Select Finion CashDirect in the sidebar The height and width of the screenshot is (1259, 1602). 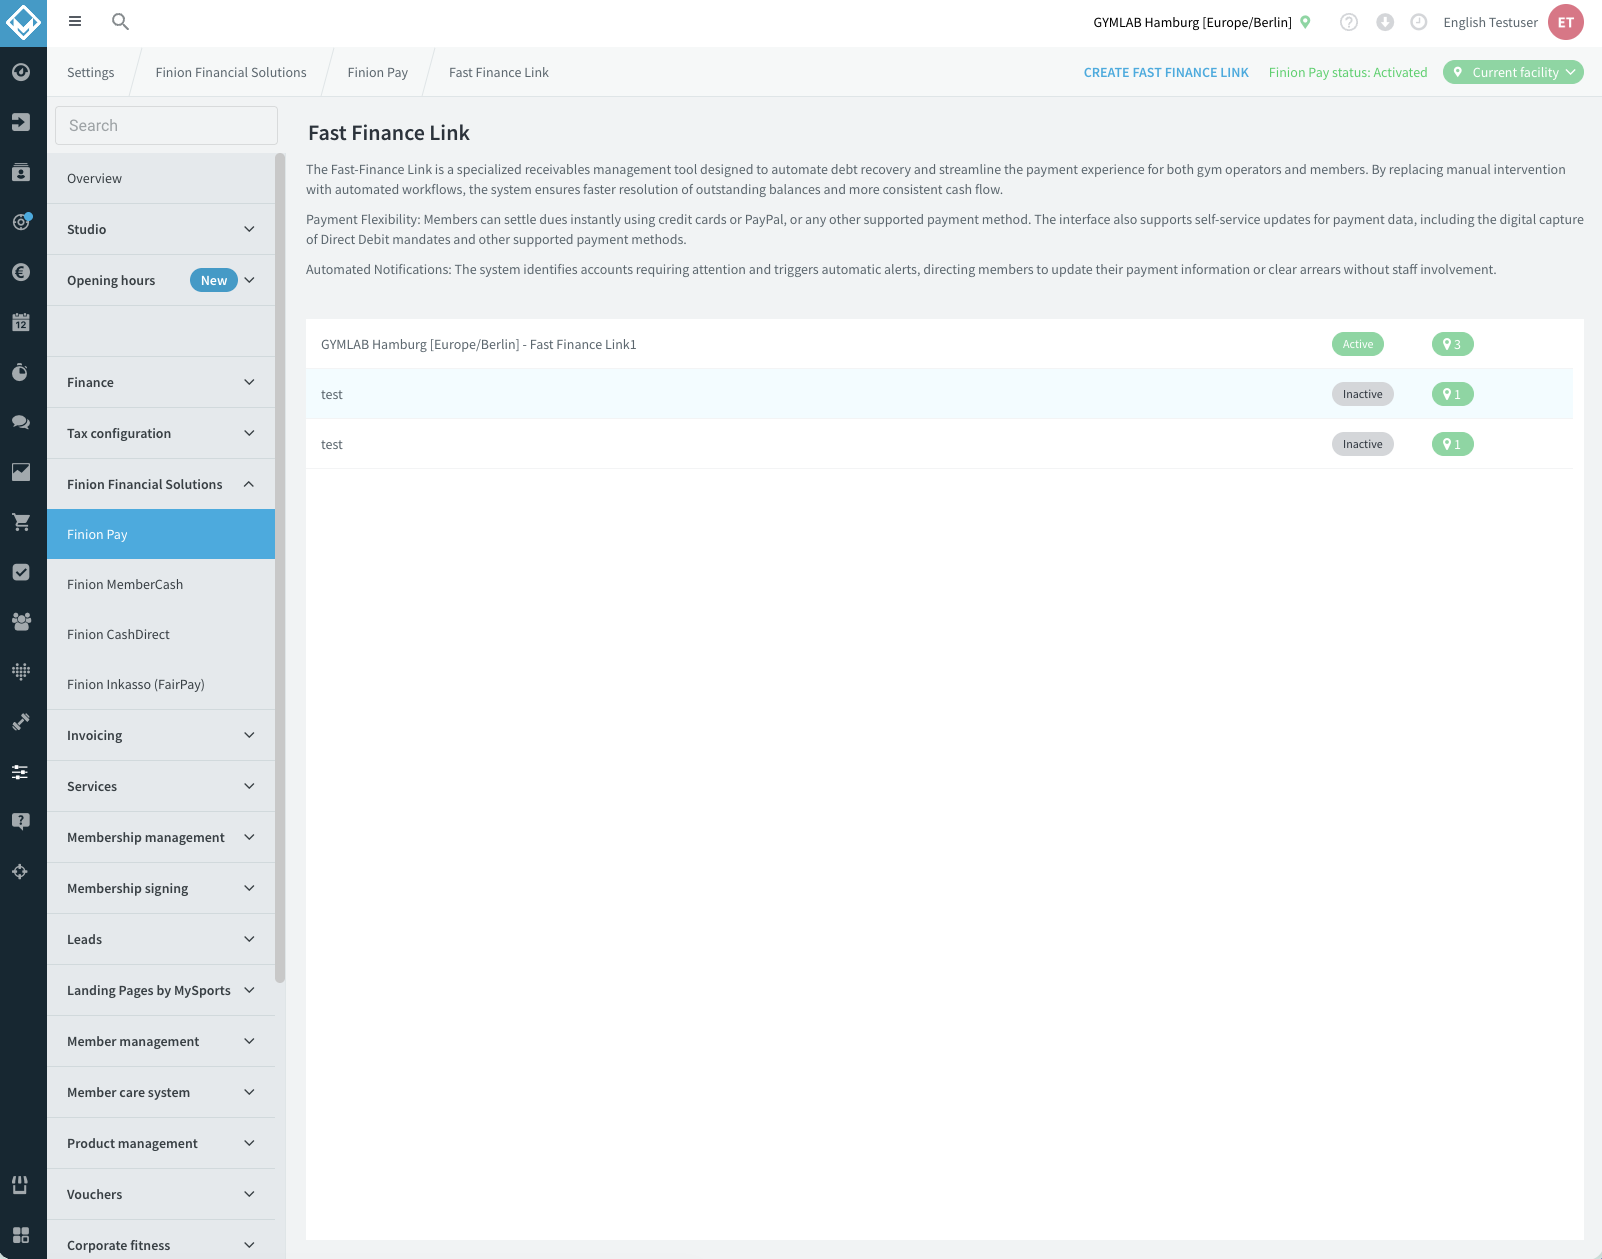pyautogui.click(x=161, y=634)
